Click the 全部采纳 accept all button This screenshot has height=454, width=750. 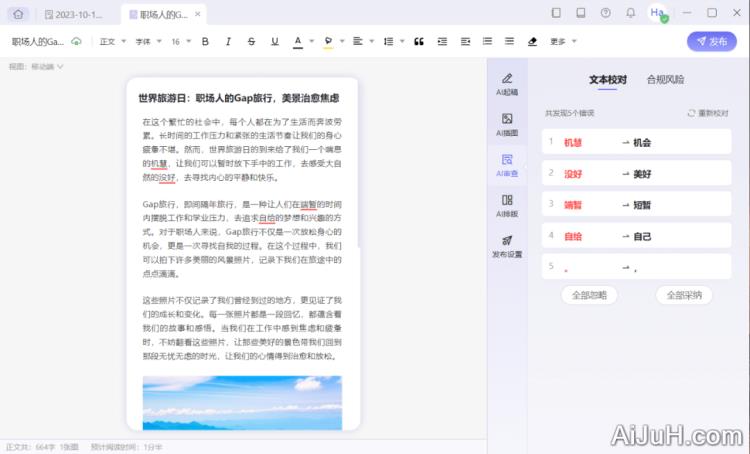(x=684, y=295)
